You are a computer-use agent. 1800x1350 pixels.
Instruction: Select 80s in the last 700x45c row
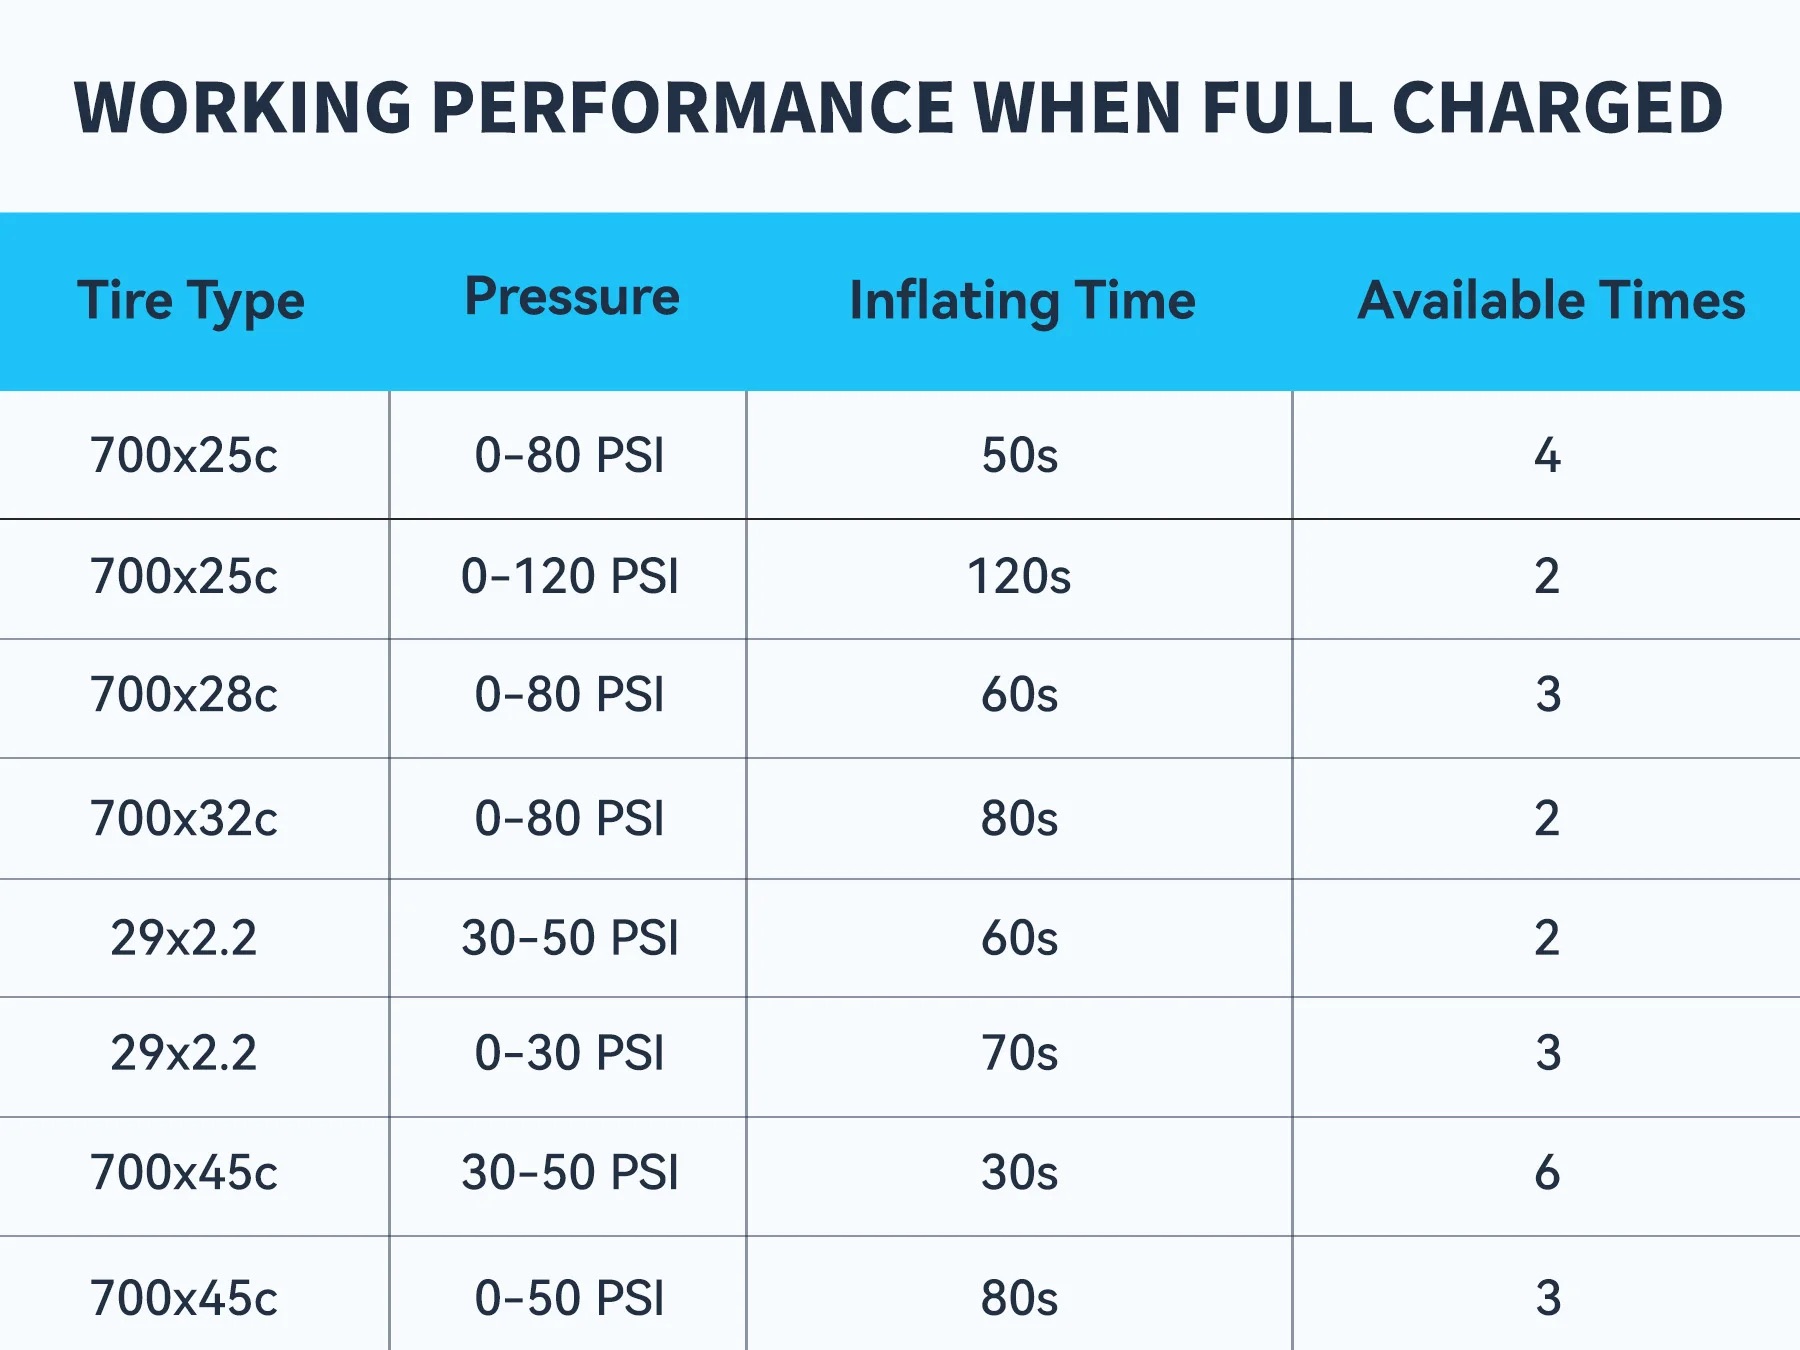[1019, 1299]
